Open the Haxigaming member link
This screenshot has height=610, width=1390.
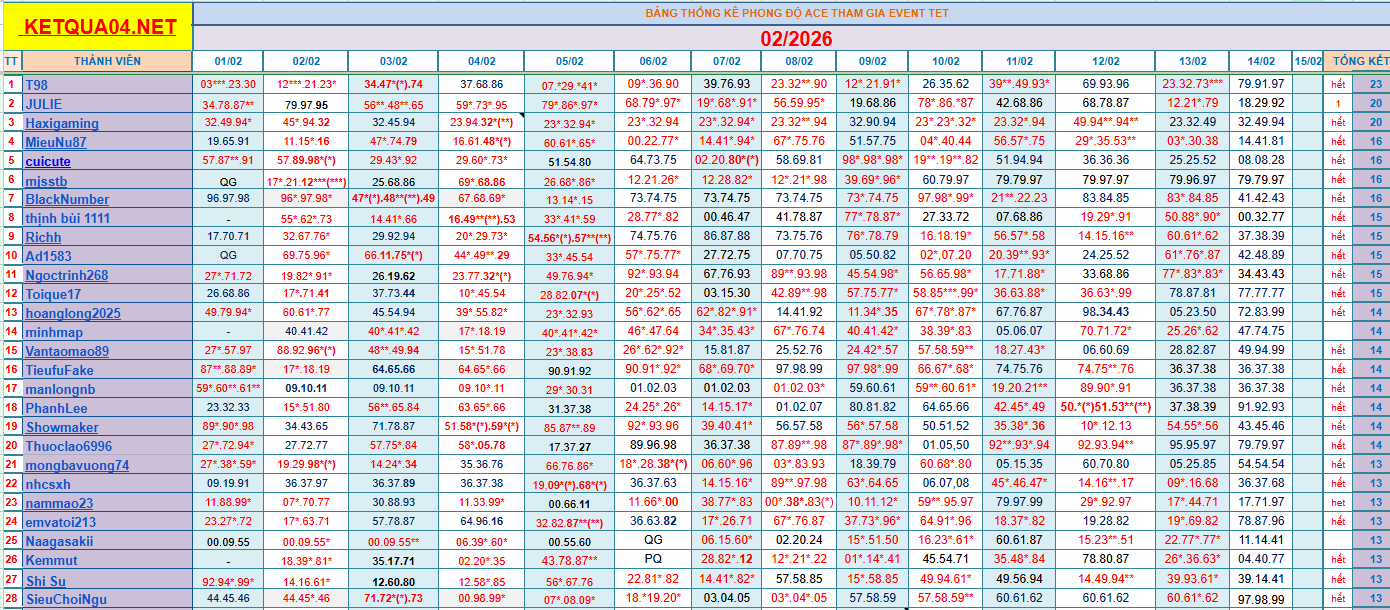click(x=62, y=123)
